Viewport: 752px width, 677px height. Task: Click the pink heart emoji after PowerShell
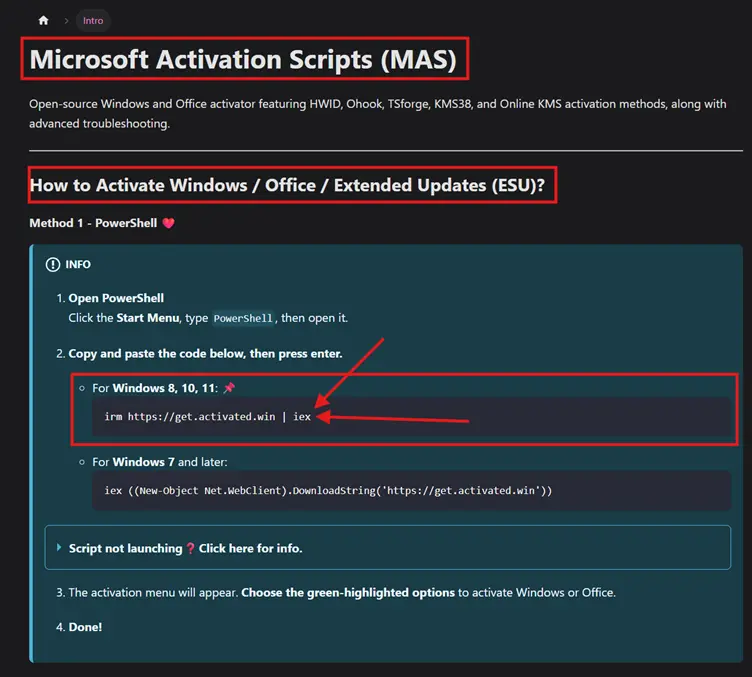[x=168, y=223]
